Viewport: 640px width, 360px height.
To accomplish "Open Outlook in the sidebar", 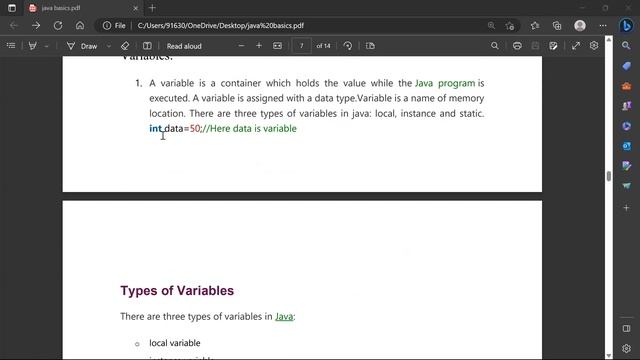I will point(626,146).
